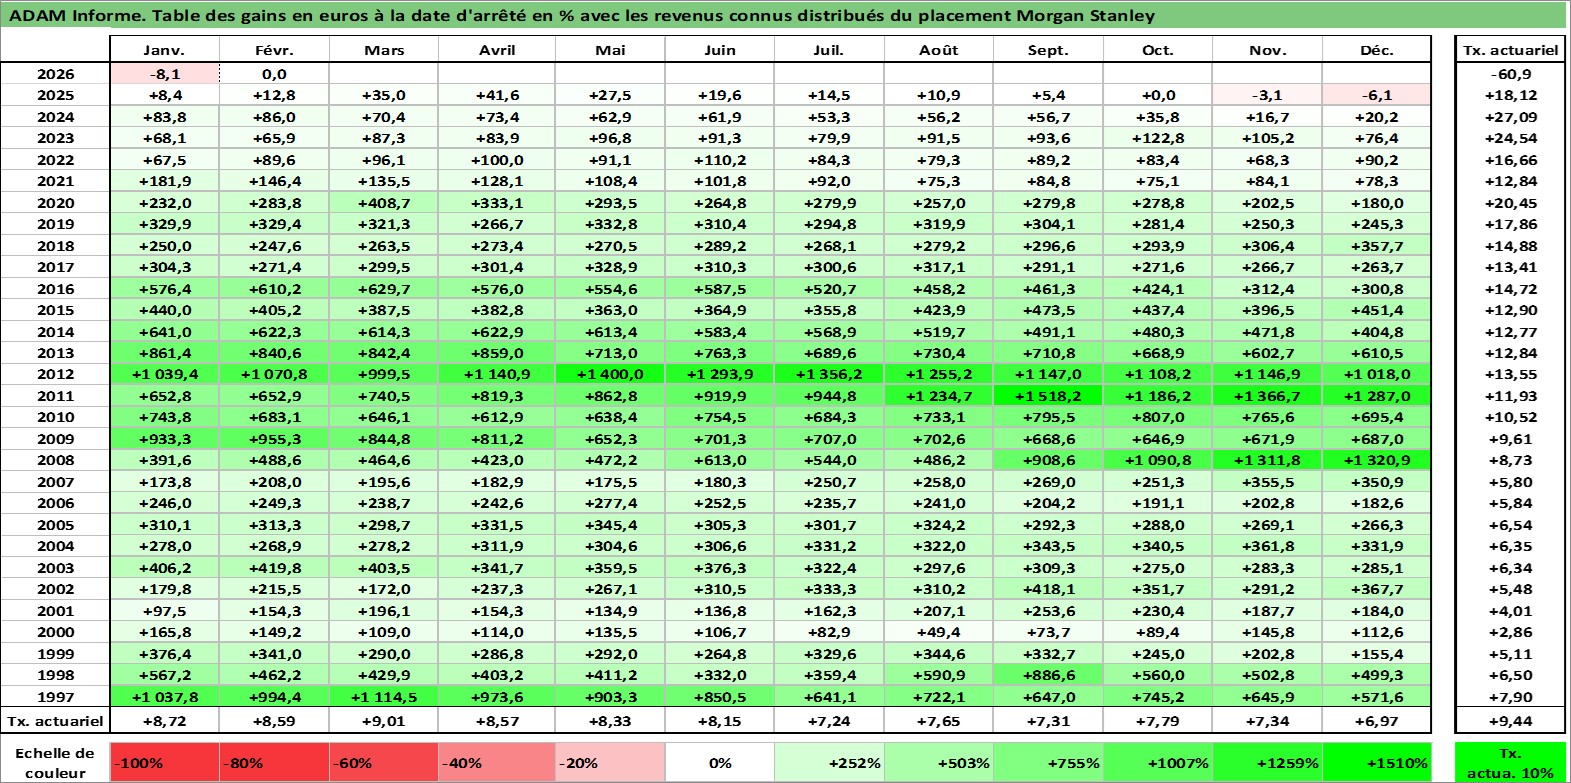1571x783 pixels.
Task: Click the +122,8 cell in October 2023
Action: pyautogui.click(x=1158, y=138)
